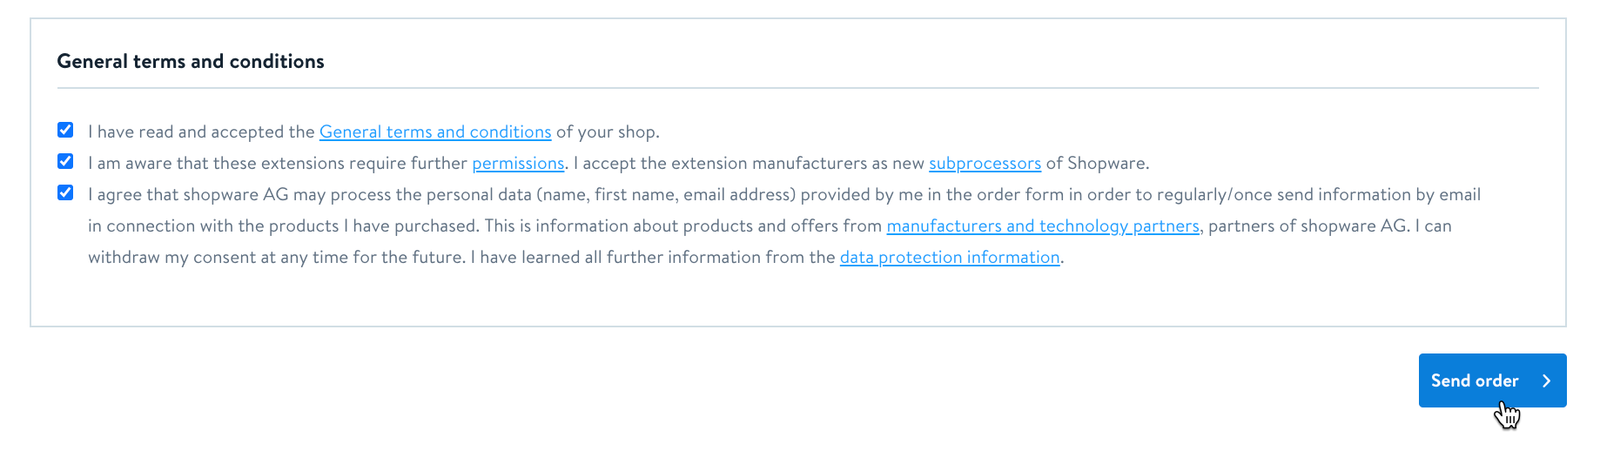View the data protection information link
This screenshot has height=458, width=1600.
(949, 257)
